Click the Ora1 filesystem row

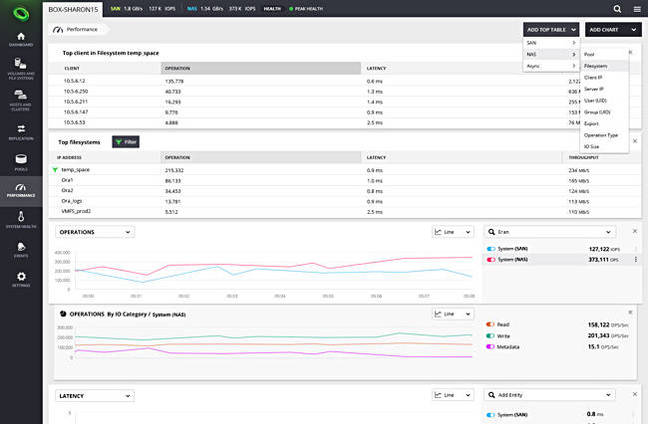(x=345, y=181)
